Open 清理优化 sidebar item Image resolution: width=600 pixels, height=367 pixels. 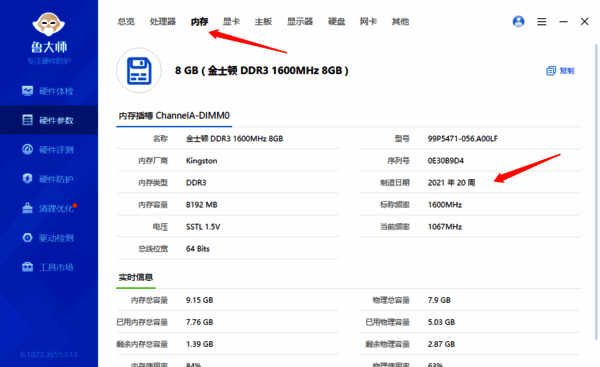click(x=49, y=208)
